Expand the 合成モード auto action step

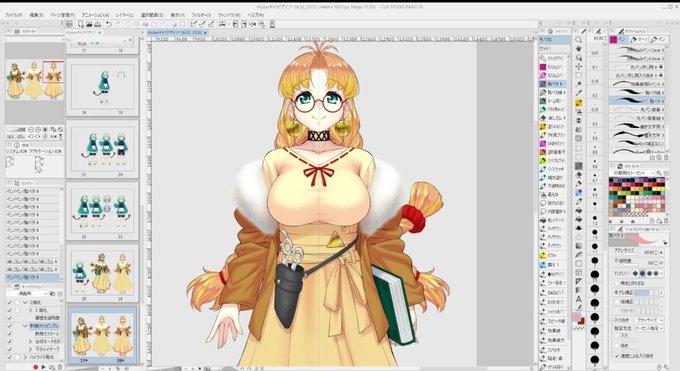(x=30, y=341)
